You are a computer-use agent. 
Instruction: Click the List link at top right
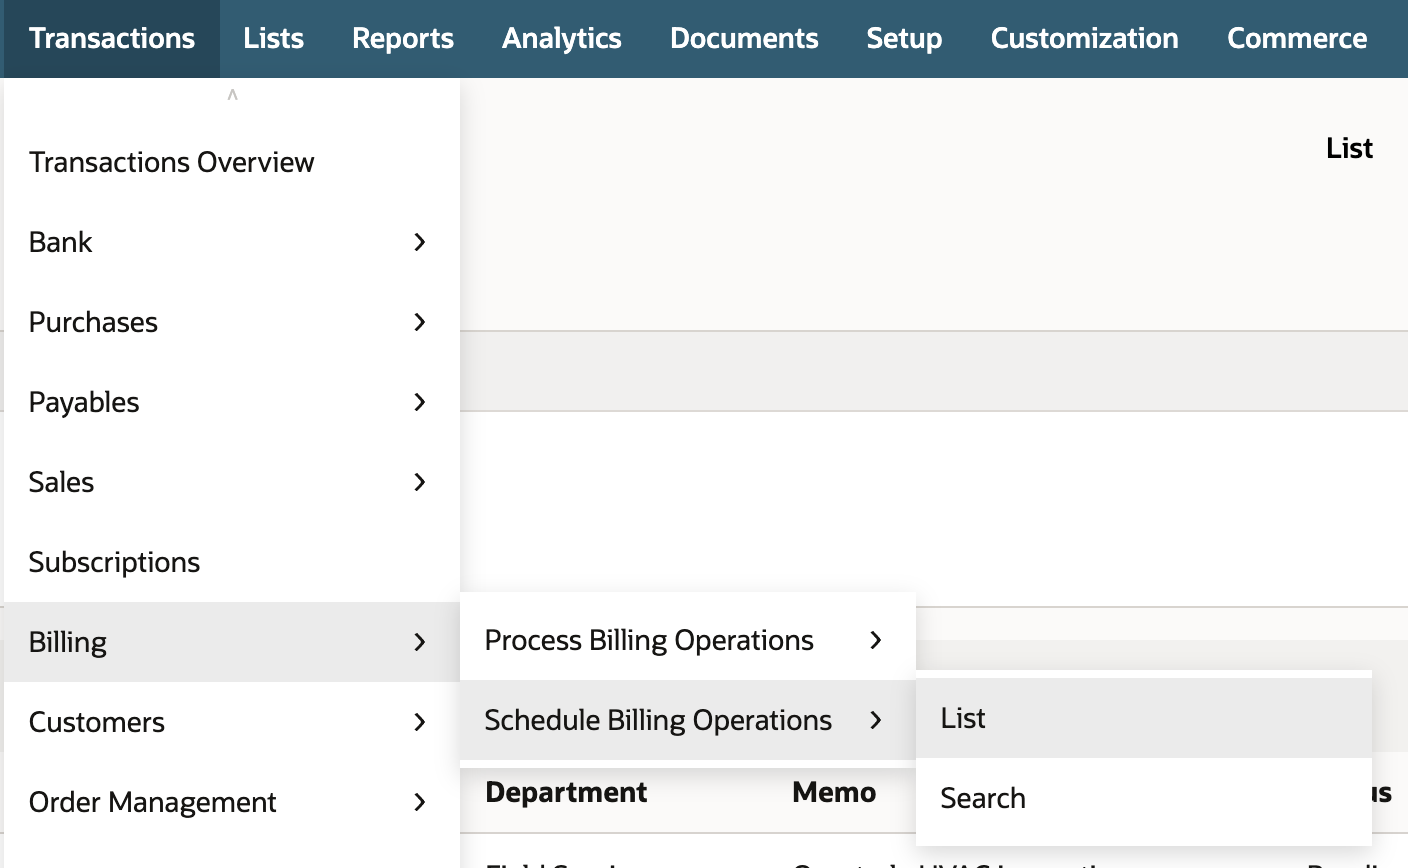point(1349,148)
